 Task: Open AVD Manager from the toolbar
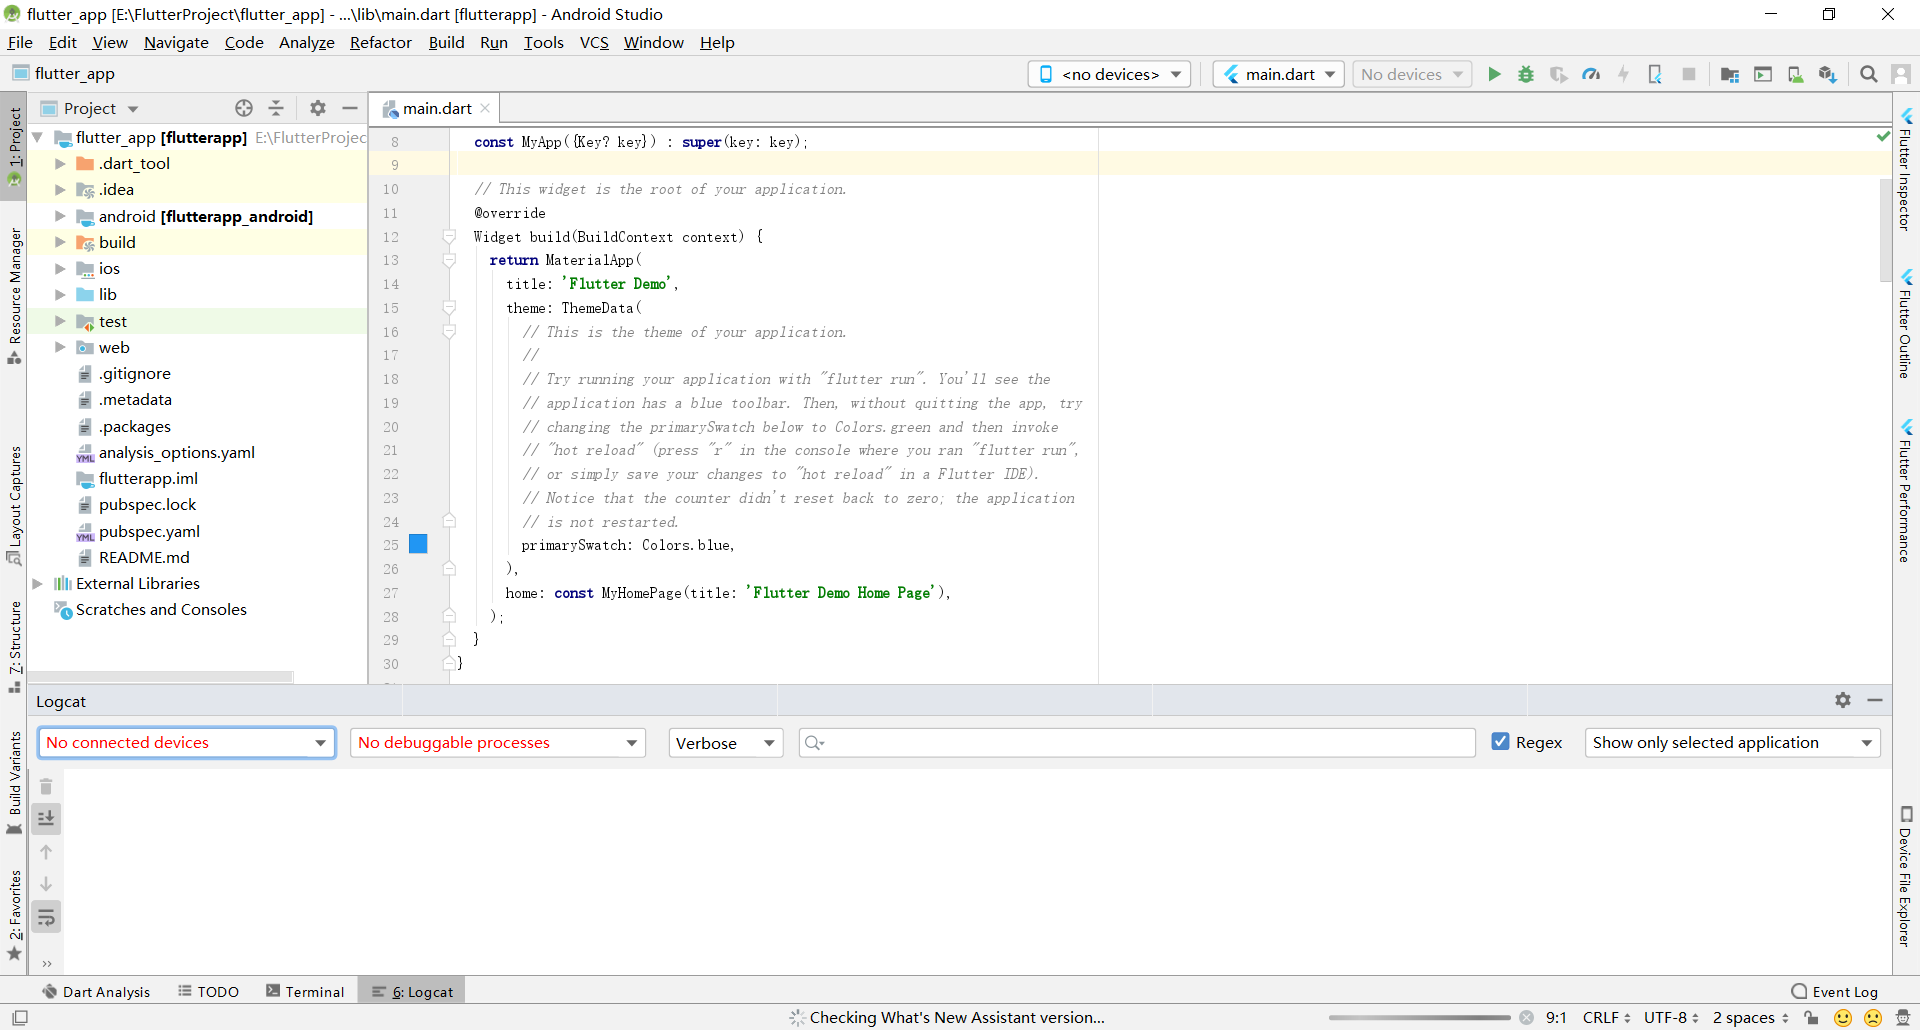pyautogui.click(x=1796, y=74)
